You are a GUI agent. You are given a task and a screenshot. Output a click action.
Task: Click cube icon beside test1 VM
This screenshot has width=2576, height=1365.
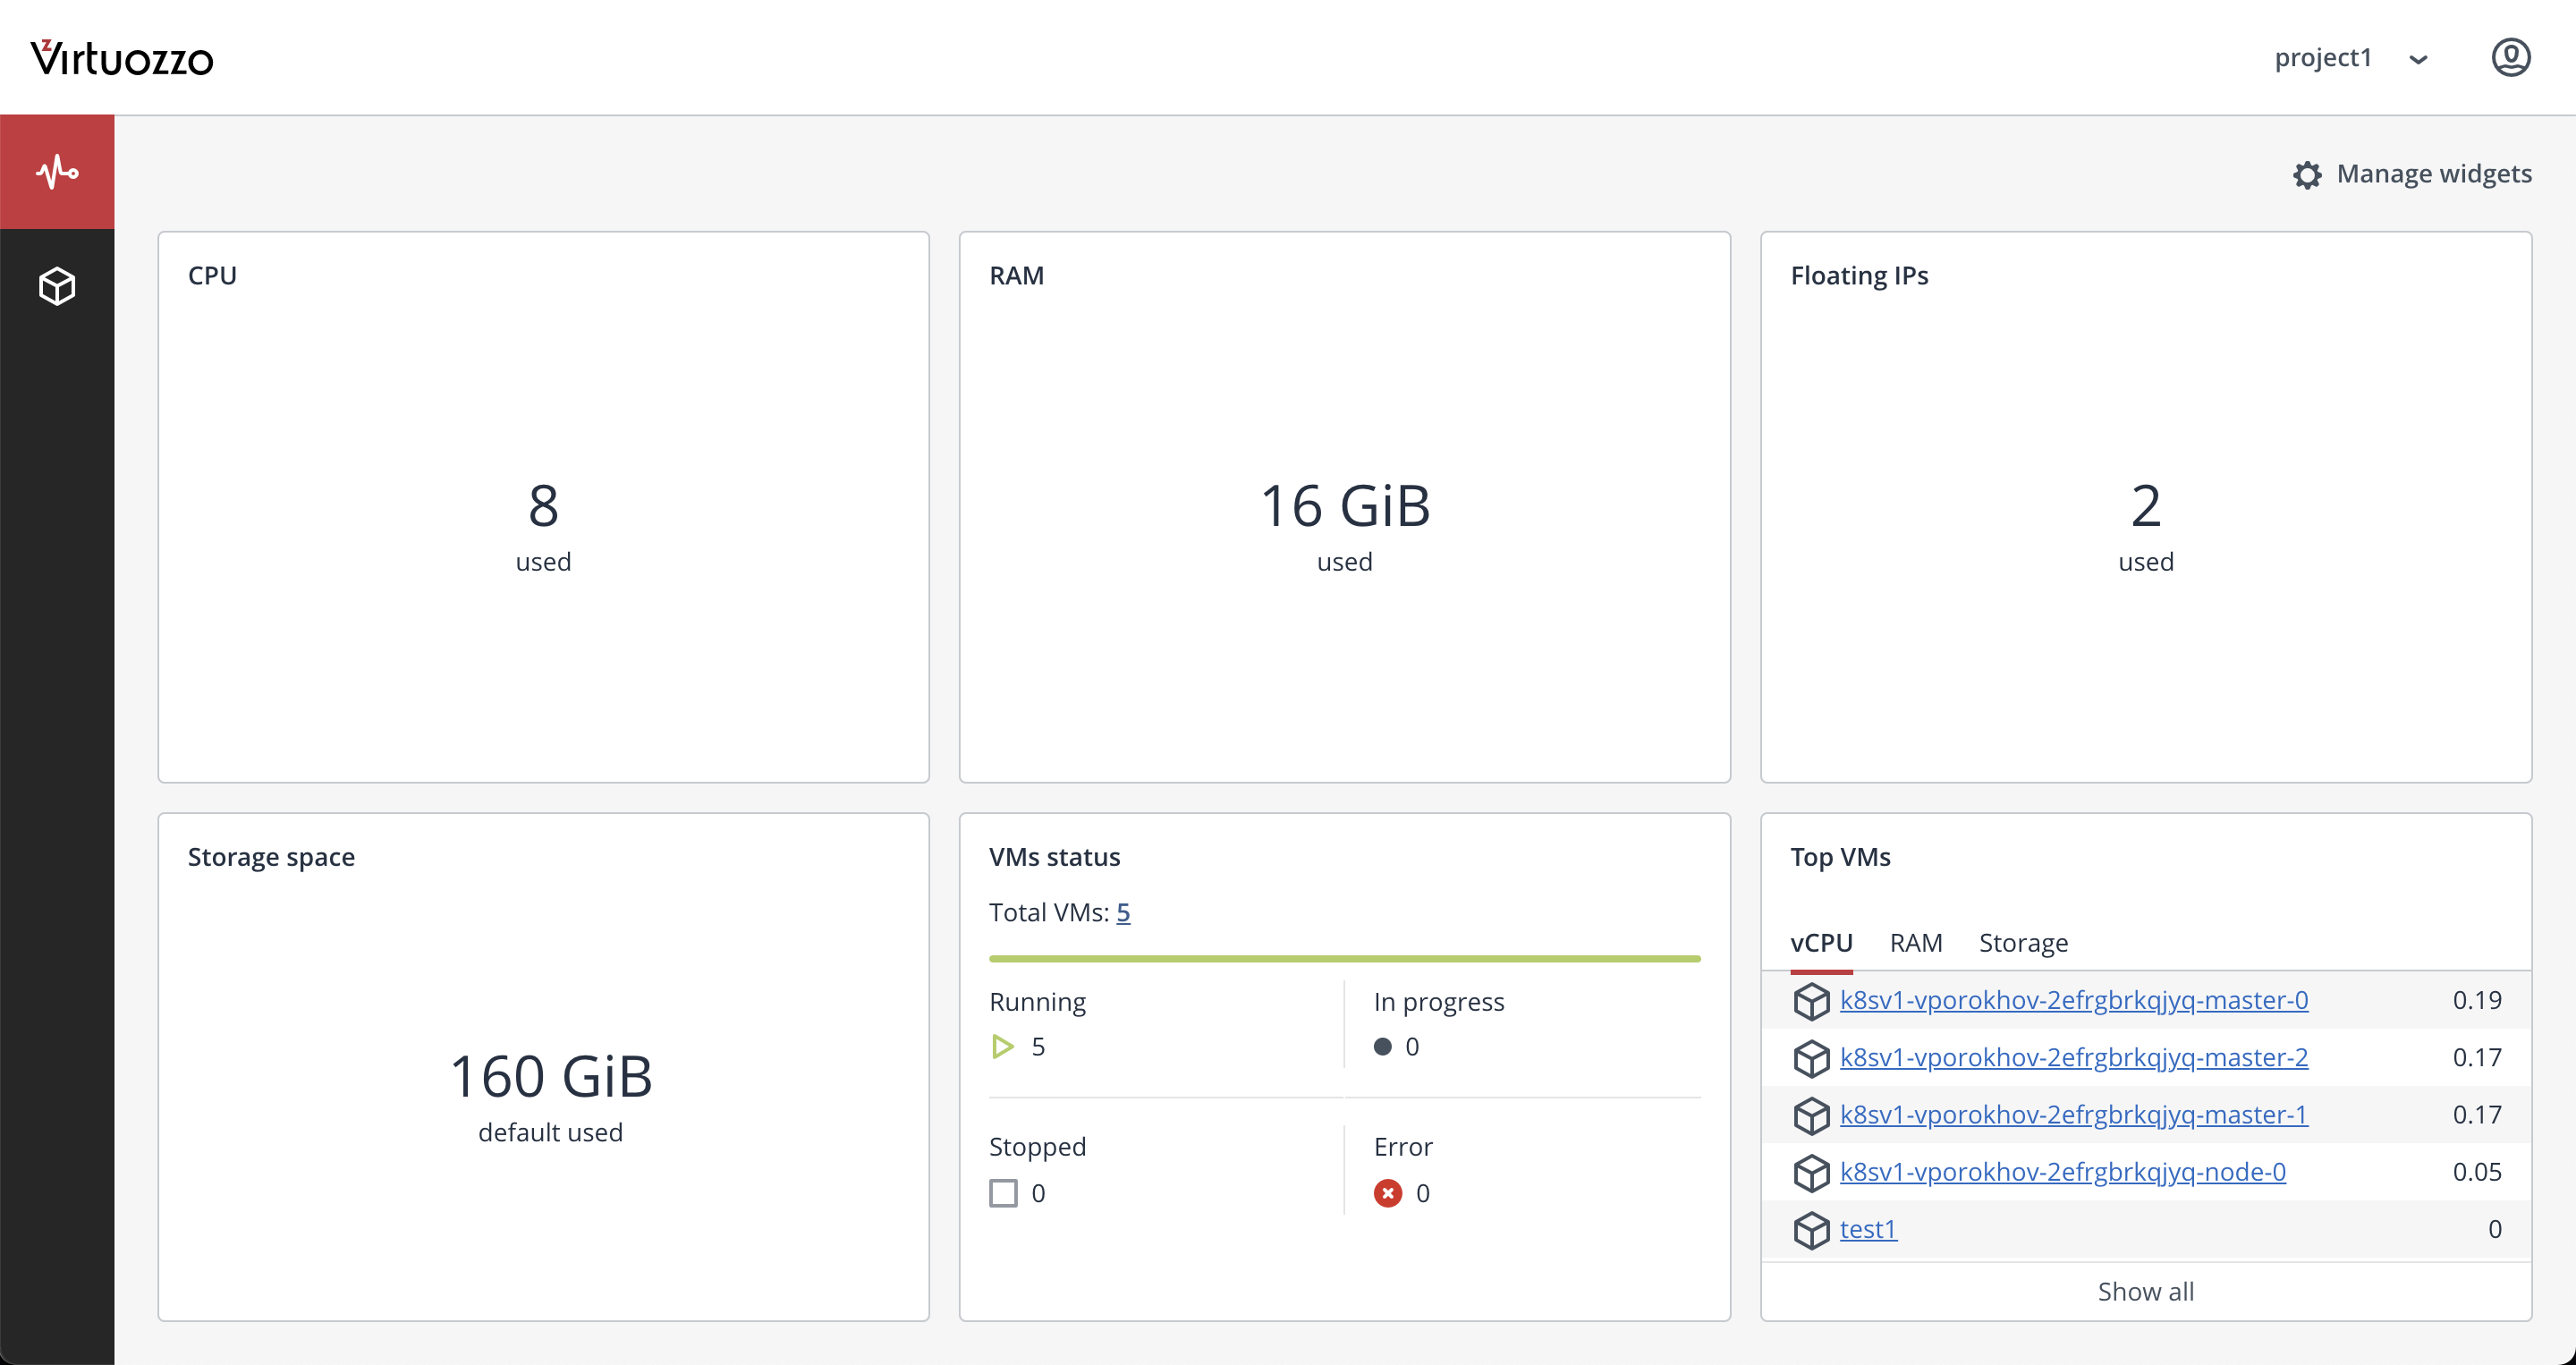[1810, 1229]
